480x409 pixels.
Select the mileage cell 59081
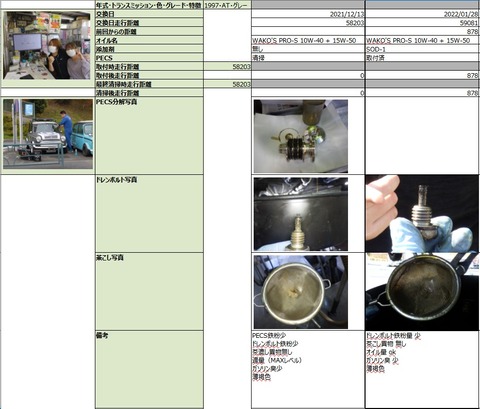[x=422, y=23]
